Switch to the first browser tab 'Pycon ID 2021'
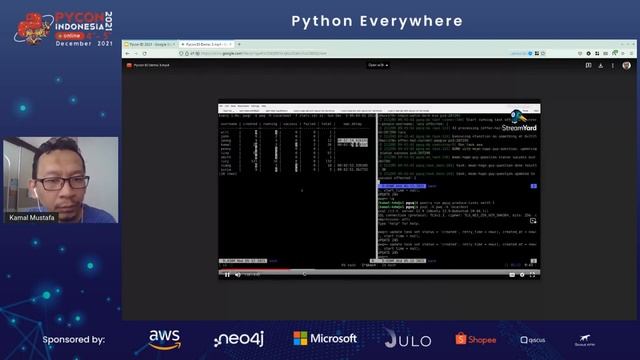 click(x=150, y=44)
